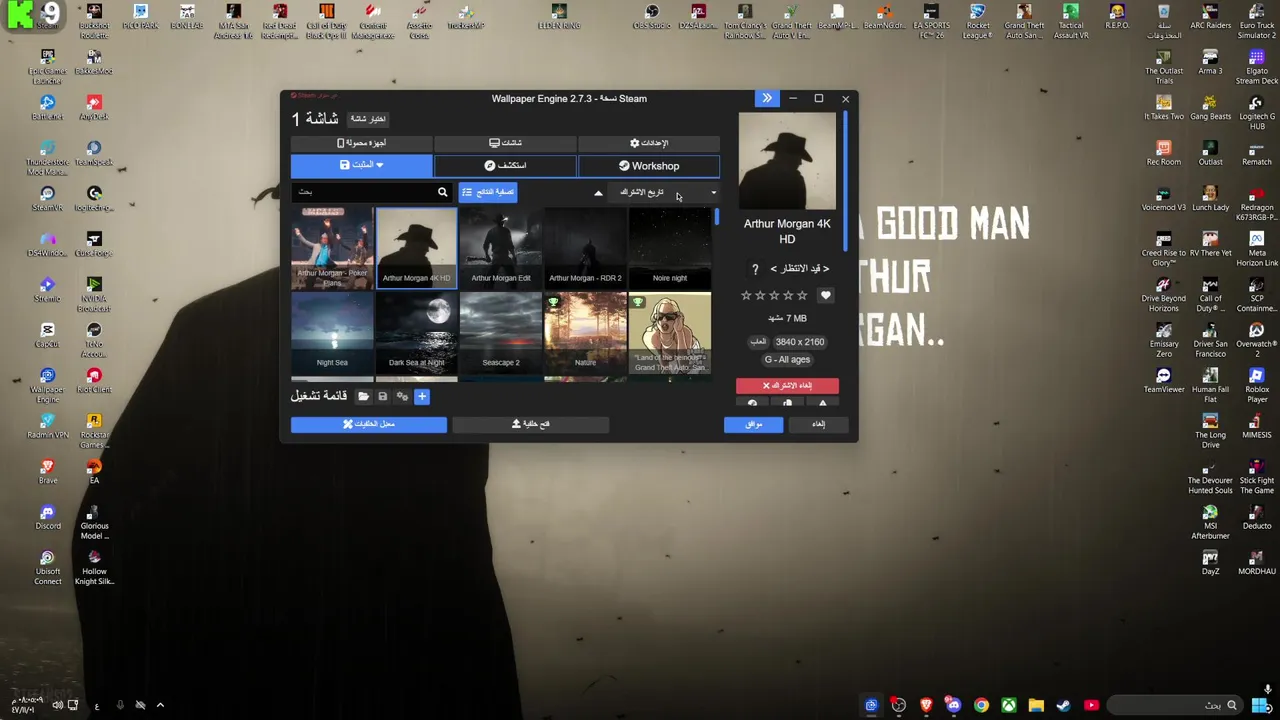Open the settings gear tab
Image resolution: width=1280 pixels, height=720 pixels.
tap(649, 143)
